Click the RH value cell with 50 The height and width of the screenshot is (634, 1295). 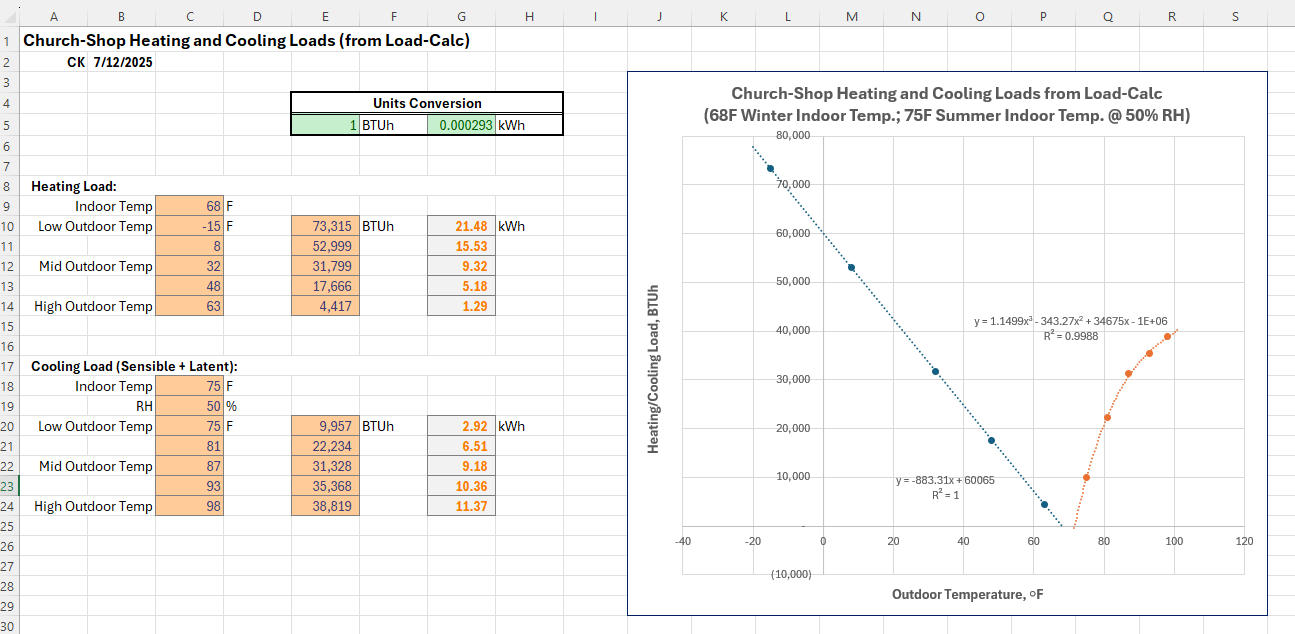click(x=190, y=406)
